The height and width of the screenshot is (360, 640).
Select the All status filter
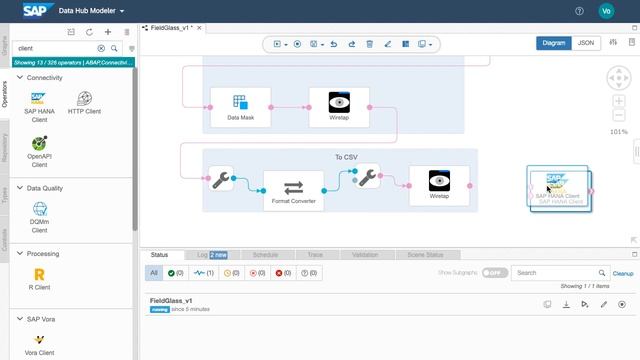pos(154,273)
